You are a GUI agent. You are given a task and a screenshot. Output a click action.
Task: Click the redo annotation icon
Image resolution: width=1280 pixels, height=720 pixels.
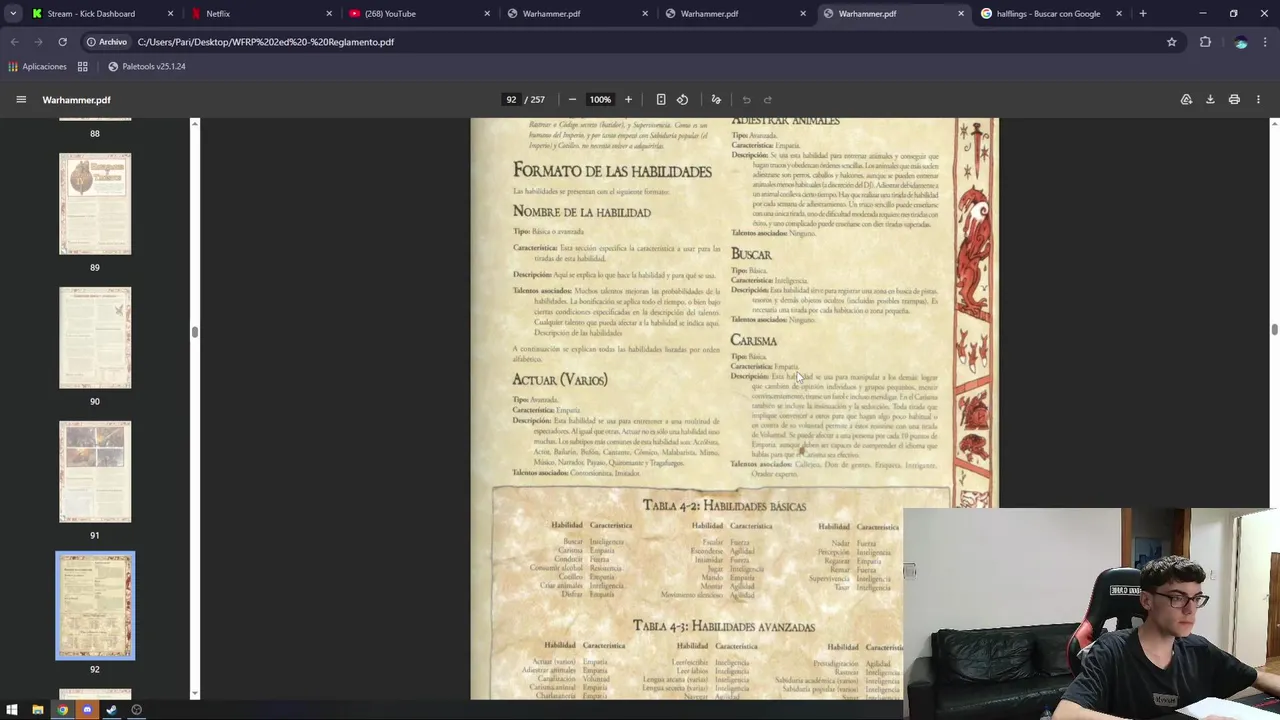767,100
